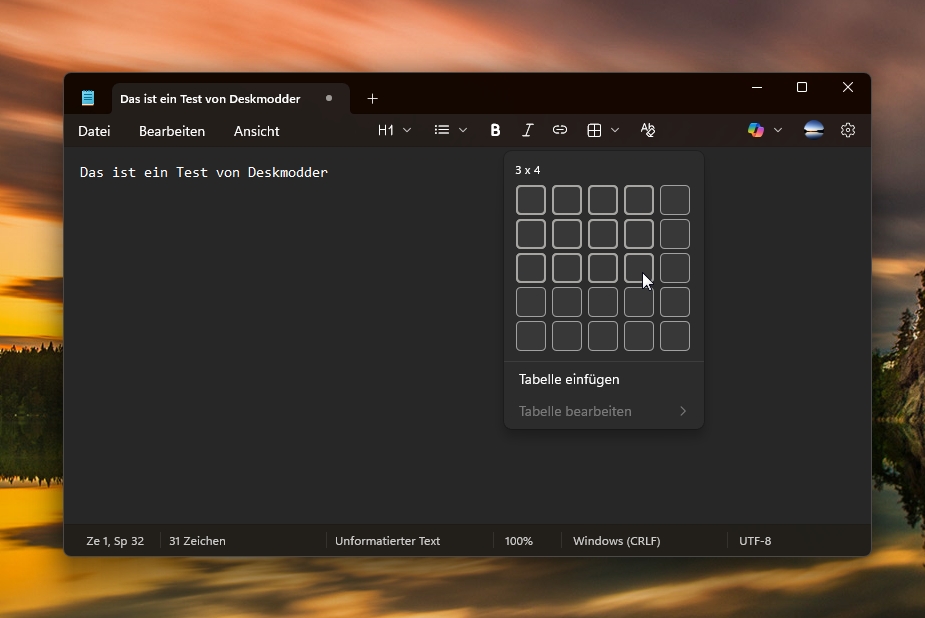Open the Copilot chevron dropdown
The width and height of the screenshot is (925, 618).
click(779, 130)
